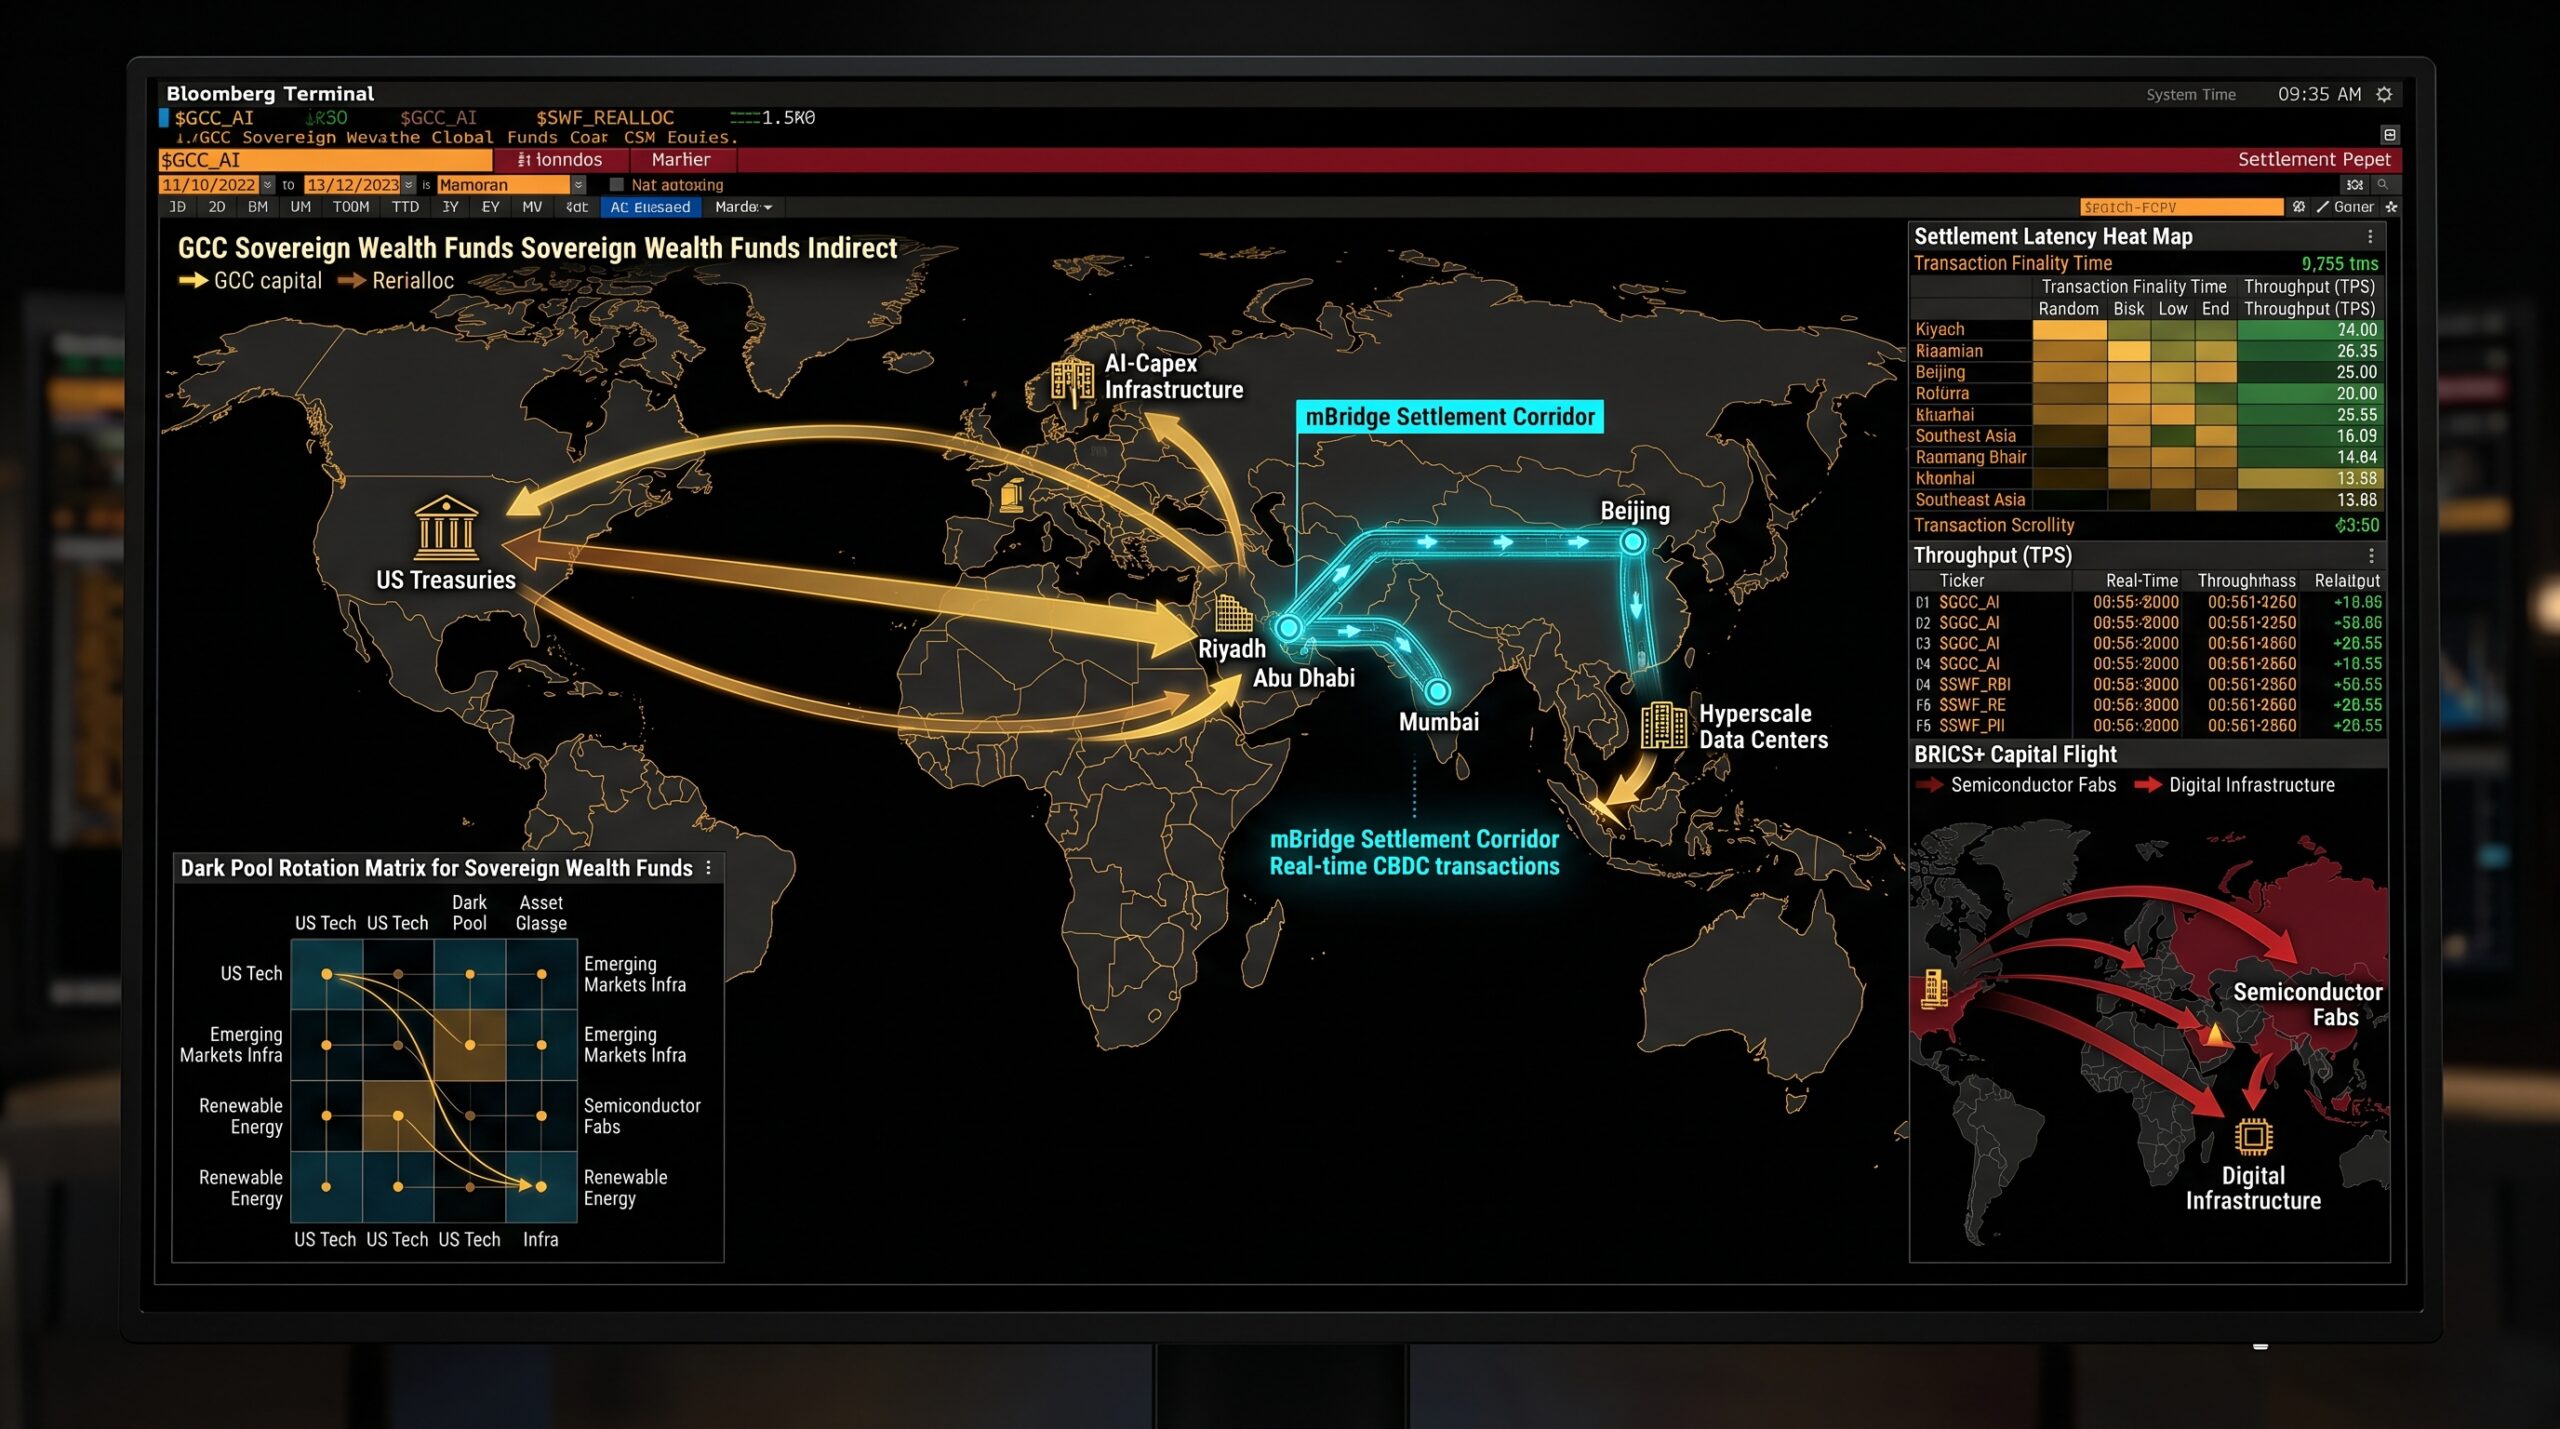Viewport: 2560px width, 1429px height.
Task: Click the $PGICH-FCPV input field
Action: (2182, 207)
